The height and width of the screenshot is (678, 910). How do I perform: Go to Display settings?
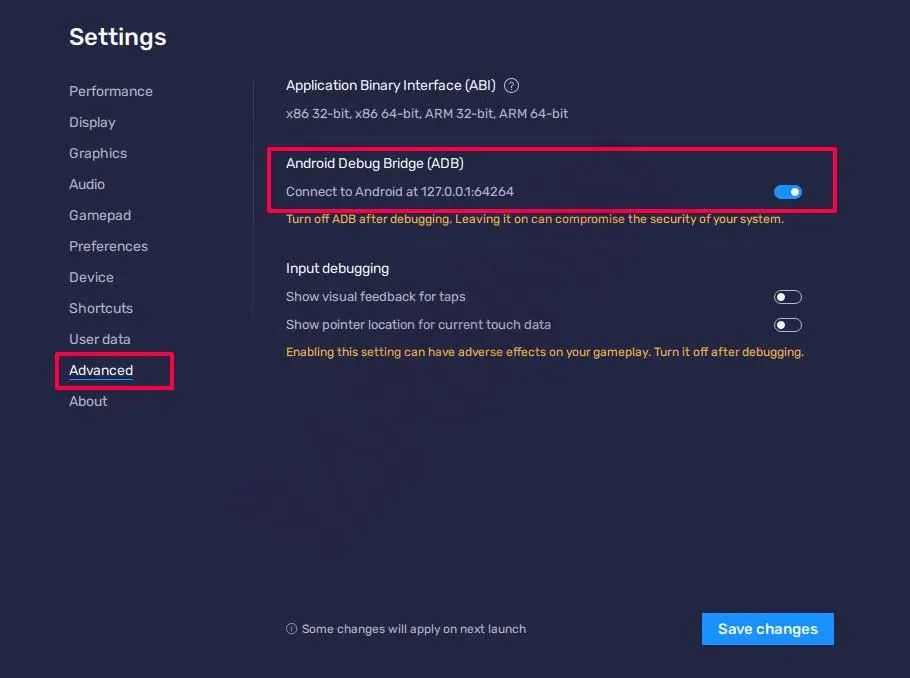click(92, 122)
